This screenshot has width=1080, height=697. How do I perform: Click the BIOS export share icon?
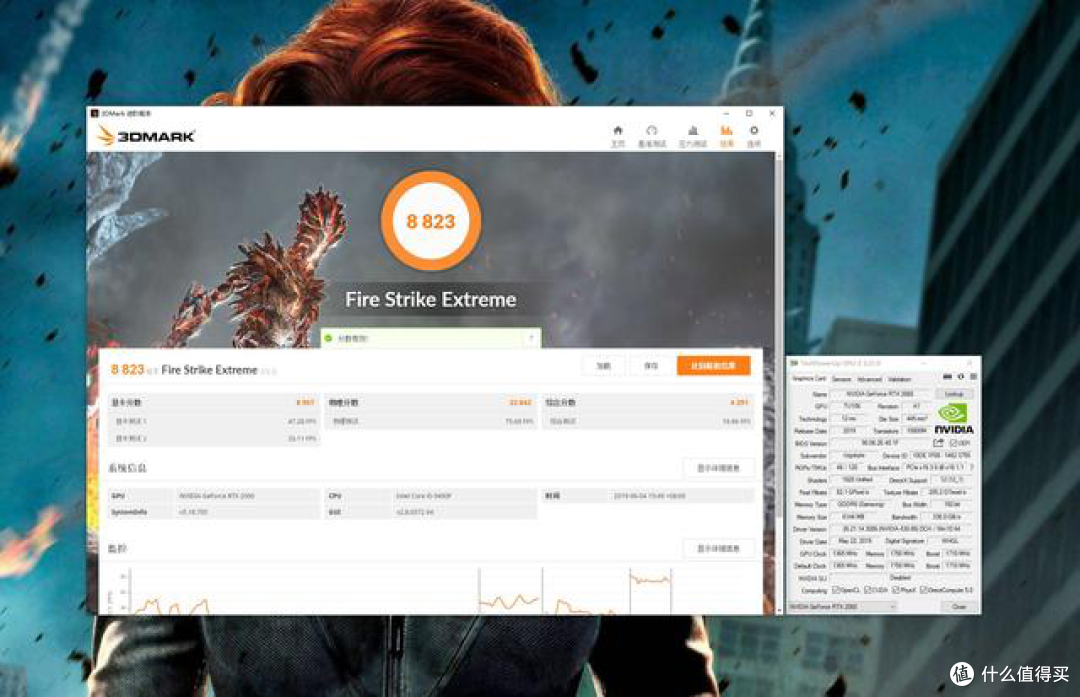pos(938,443)
